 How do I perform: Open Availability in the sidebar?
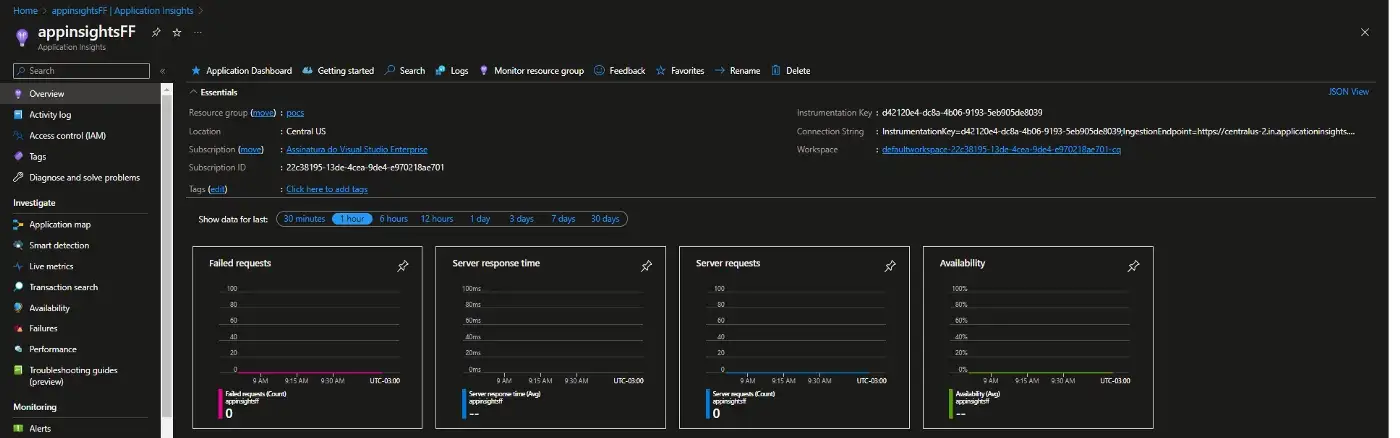coord(80,308)
